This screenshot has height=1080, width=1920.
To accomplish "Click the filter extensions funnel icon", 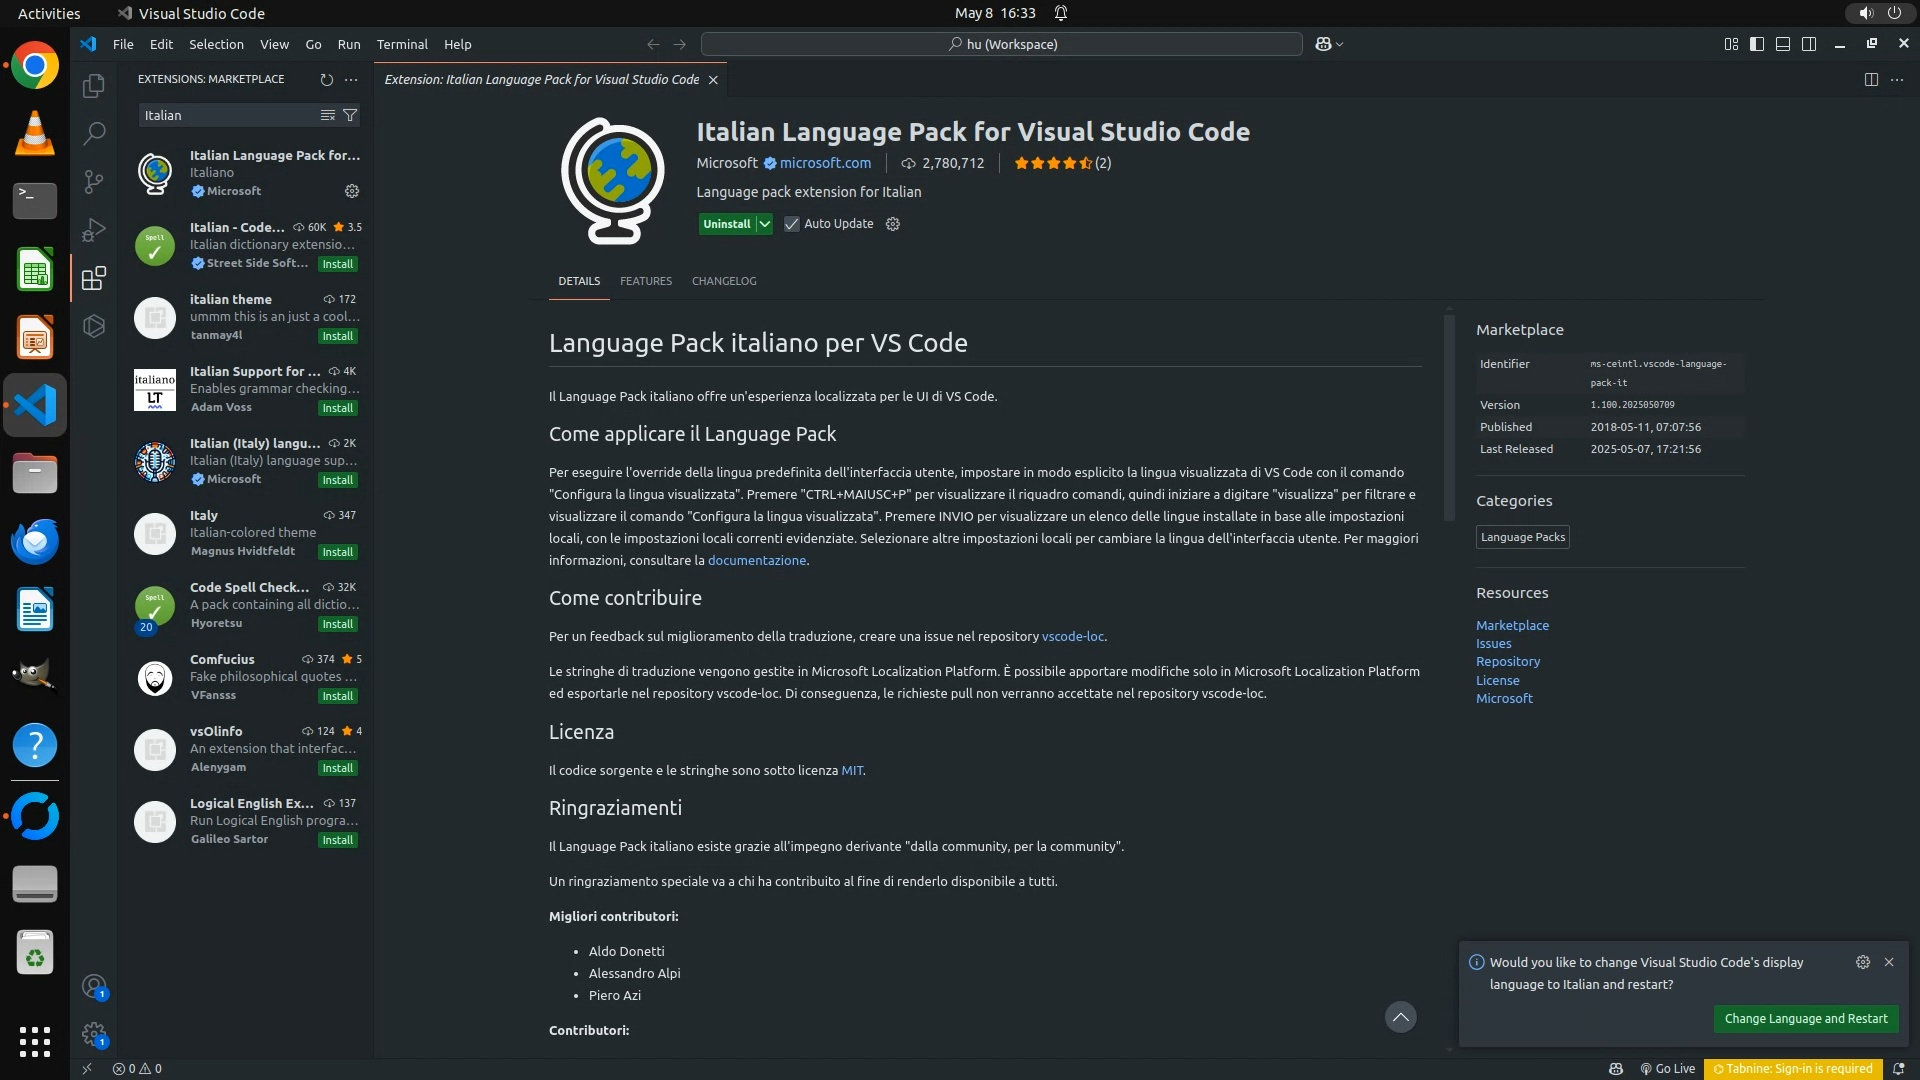I will pyautogui.click(x=350, y=116).
